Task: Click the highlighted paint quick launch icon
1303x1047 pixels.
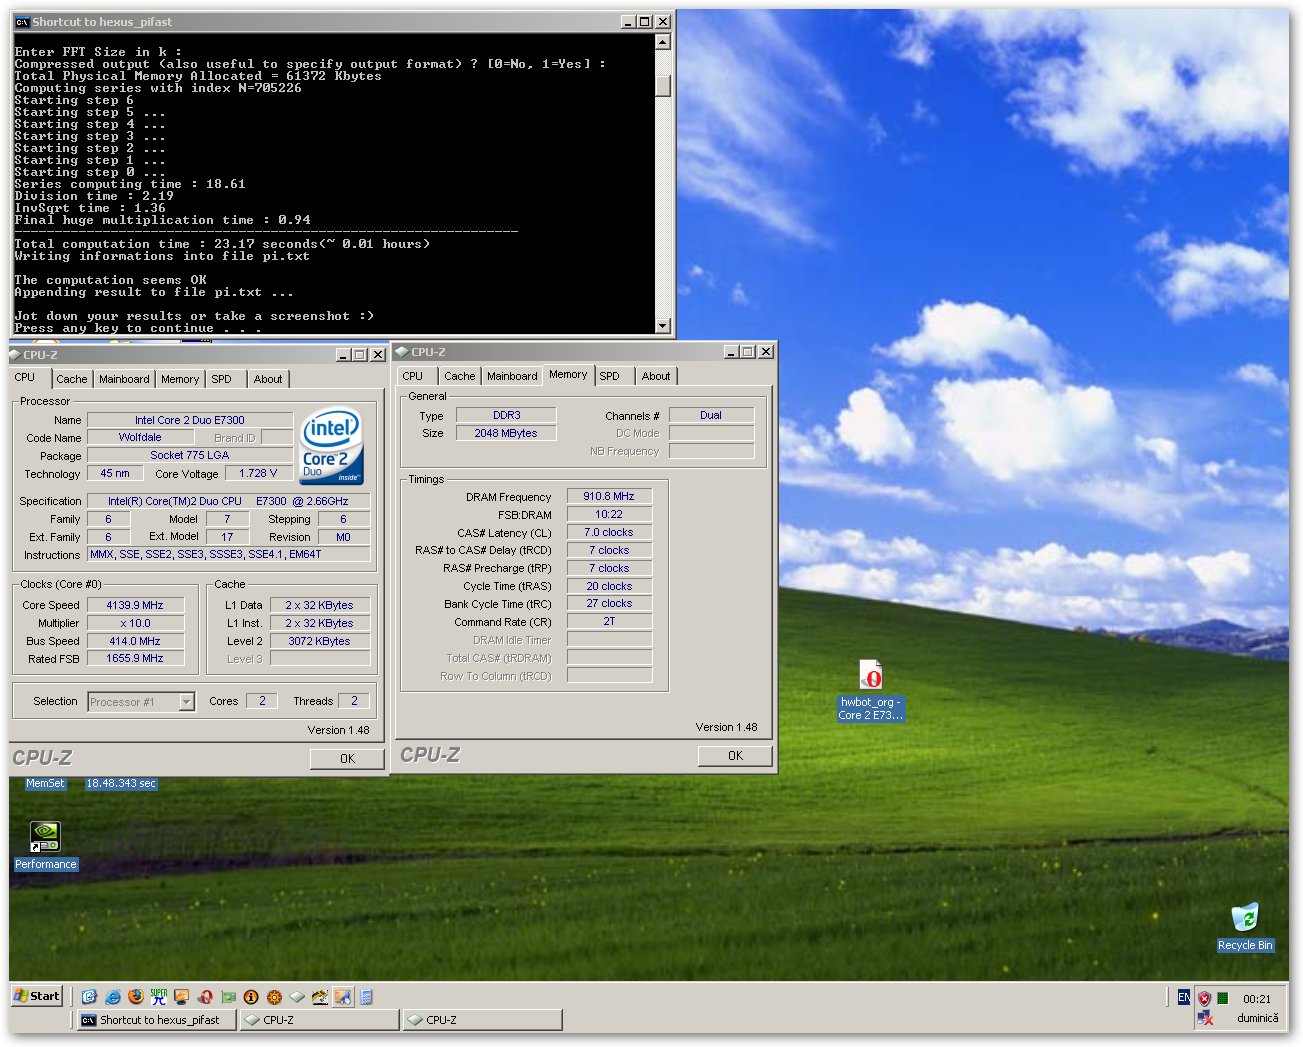Action: [x=343, y=996]
